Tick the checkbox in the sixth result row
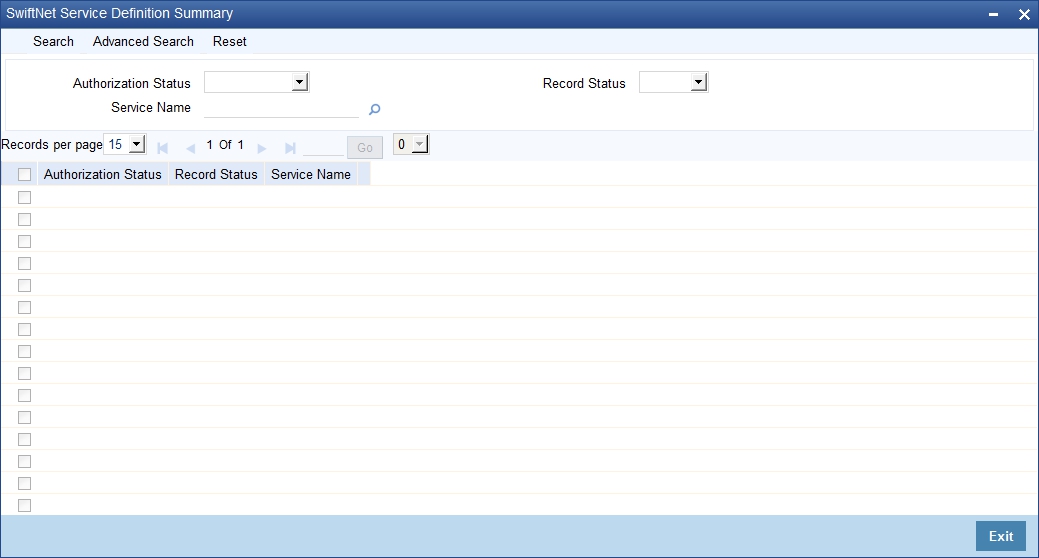The width and height of the screenshot is (1039, 558). [25, 307]
